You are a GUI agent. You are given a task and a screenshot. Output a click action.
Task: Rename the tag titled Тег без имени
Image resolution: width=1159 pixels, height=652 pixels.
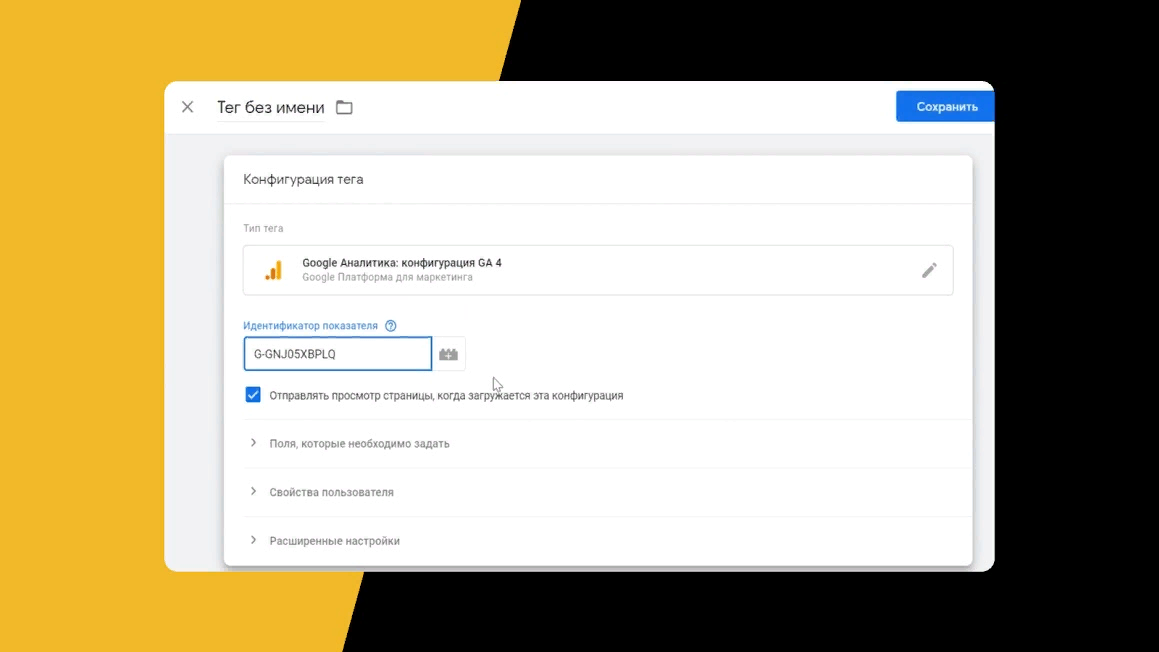coord(271,108)
